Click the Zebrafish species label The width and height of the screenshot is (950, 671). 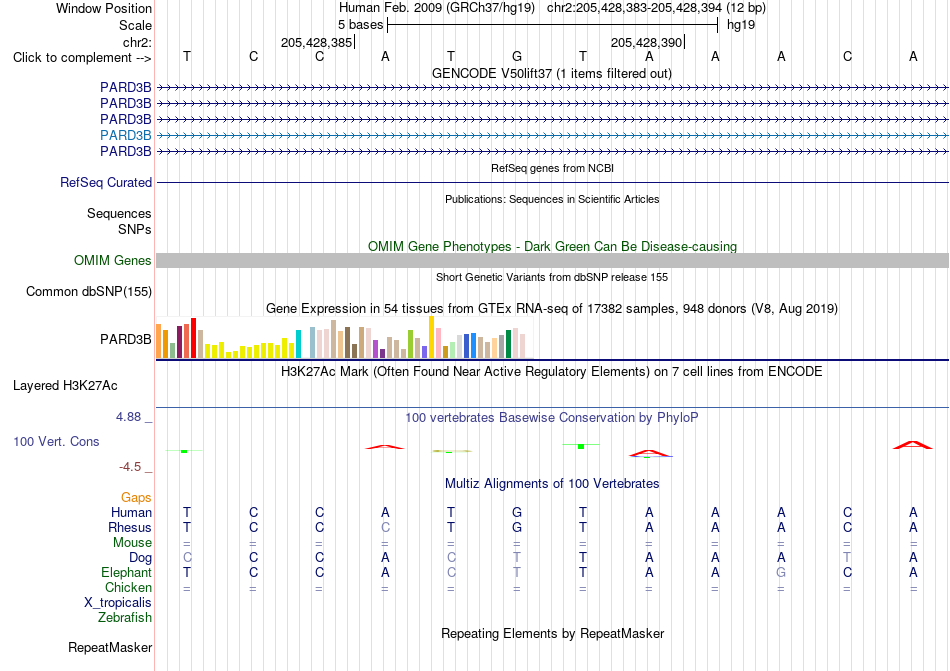125,618
